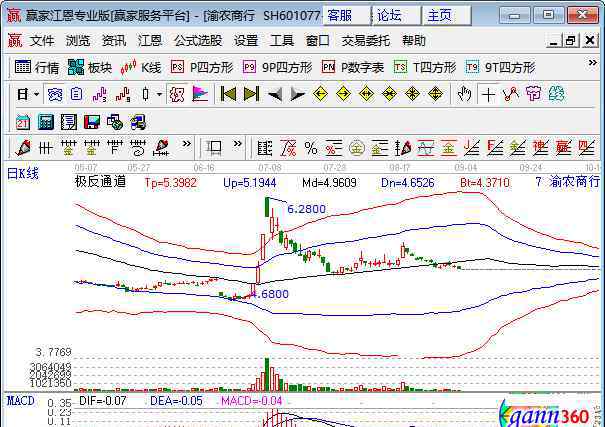Click the red 神 angle-line icon
This screenshot has width=605, height=427.
tap(541, 148)
